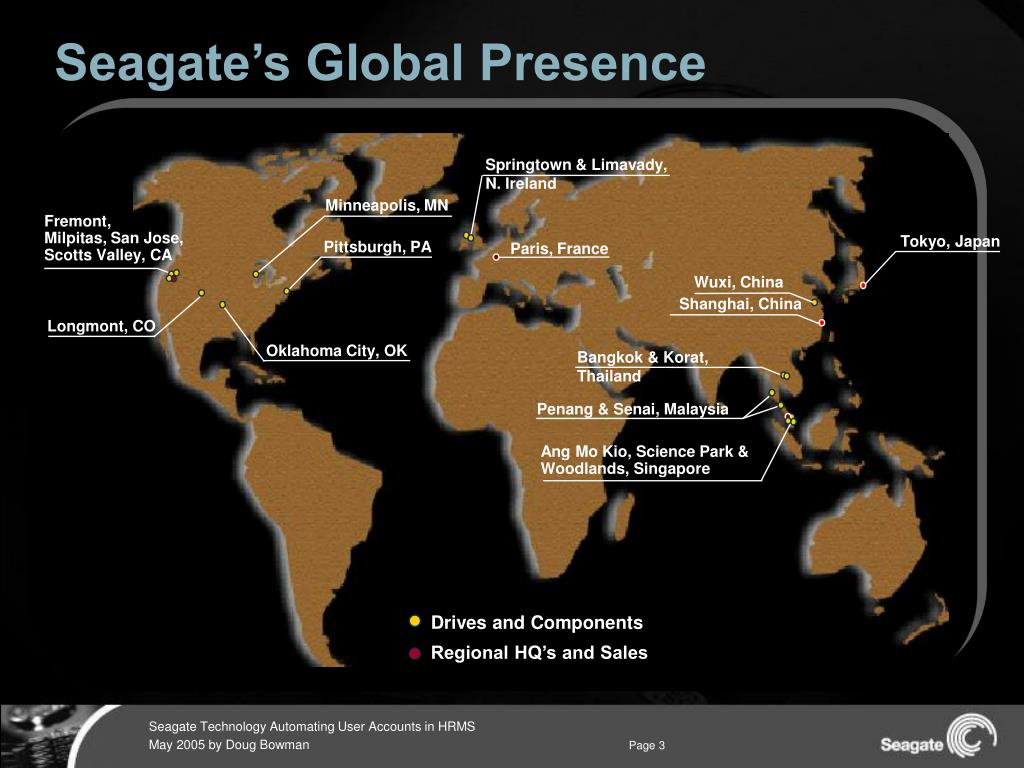Click the dark red legend dot for Regional HQ
The height and width of the screenshot is (768, 1024).
tap(414, 652)
